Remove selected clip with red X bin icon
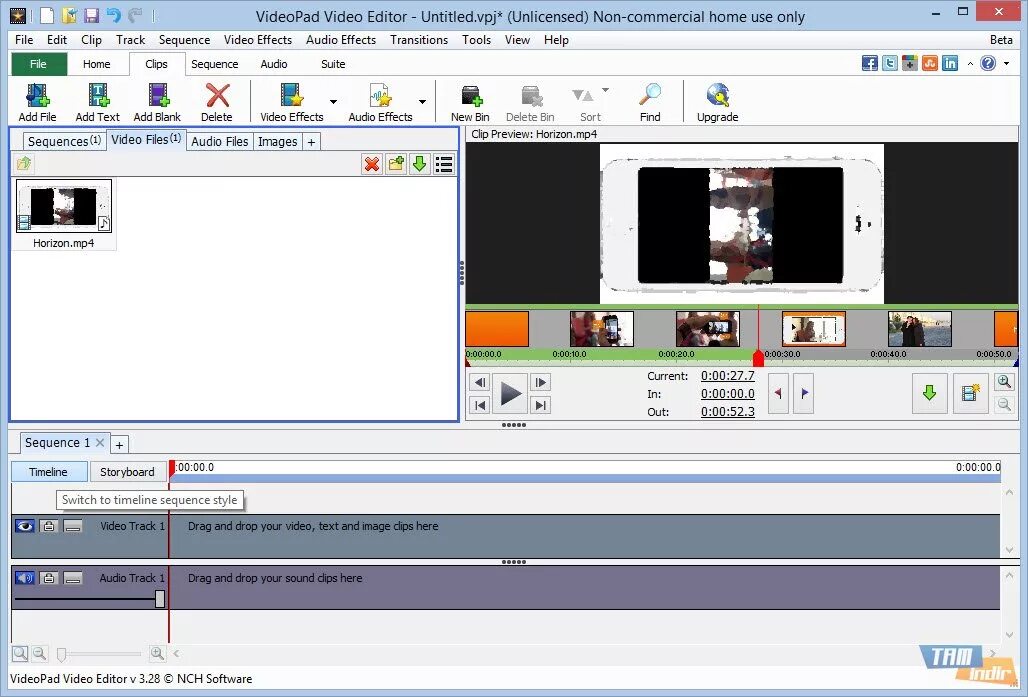Screen dimensions: 1028x697 point(372,164)
